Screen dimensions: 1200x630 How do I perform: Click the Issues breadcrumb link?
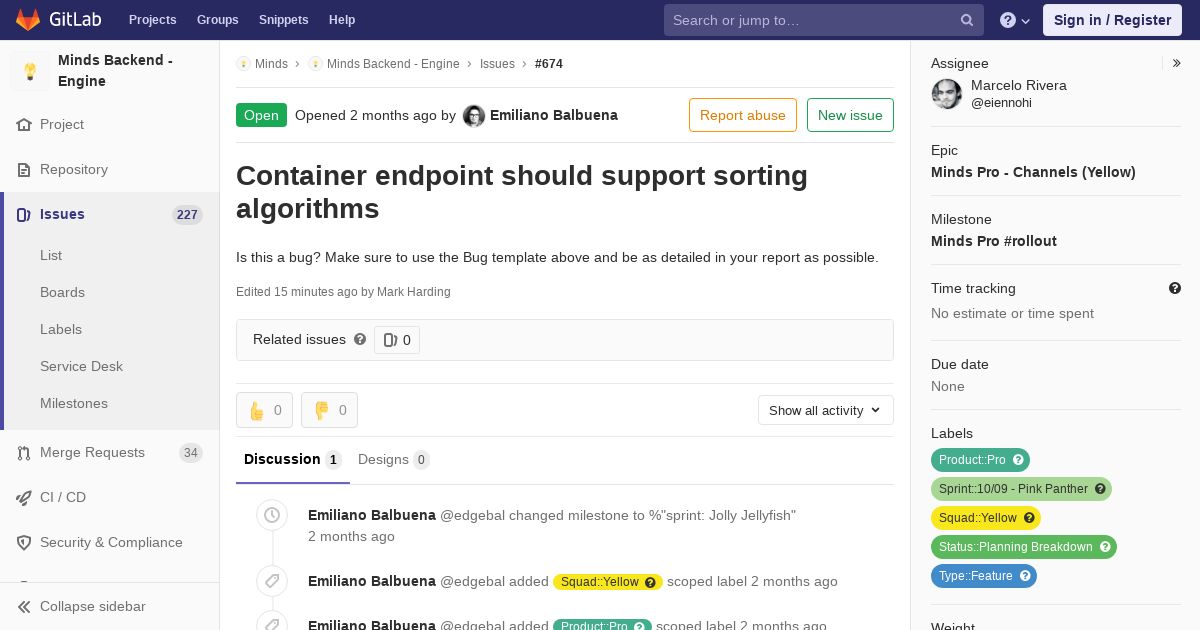coord(497,64)
